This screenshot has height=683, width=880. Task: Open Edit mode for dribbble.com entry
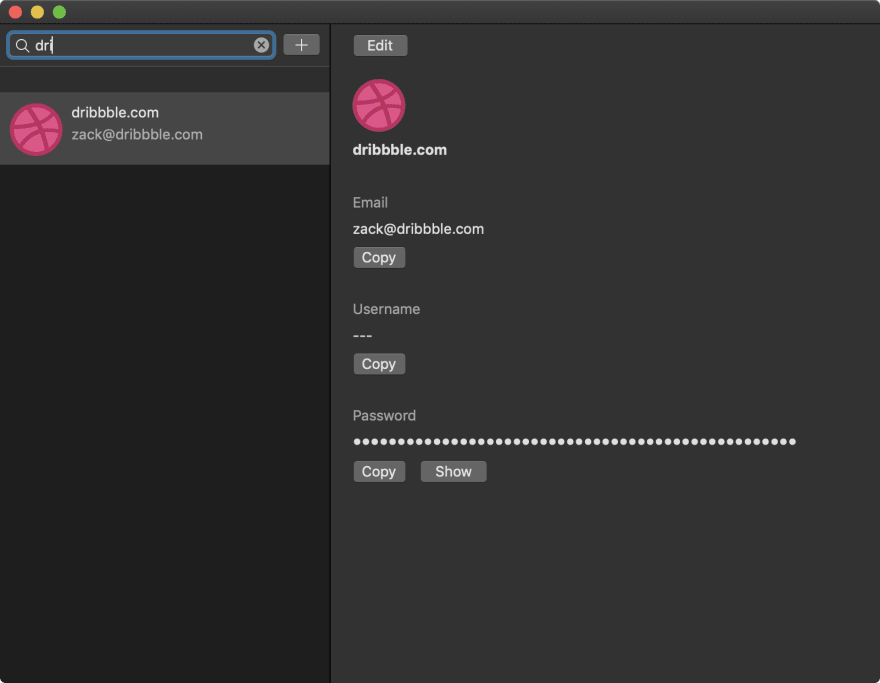click(380, 45)
